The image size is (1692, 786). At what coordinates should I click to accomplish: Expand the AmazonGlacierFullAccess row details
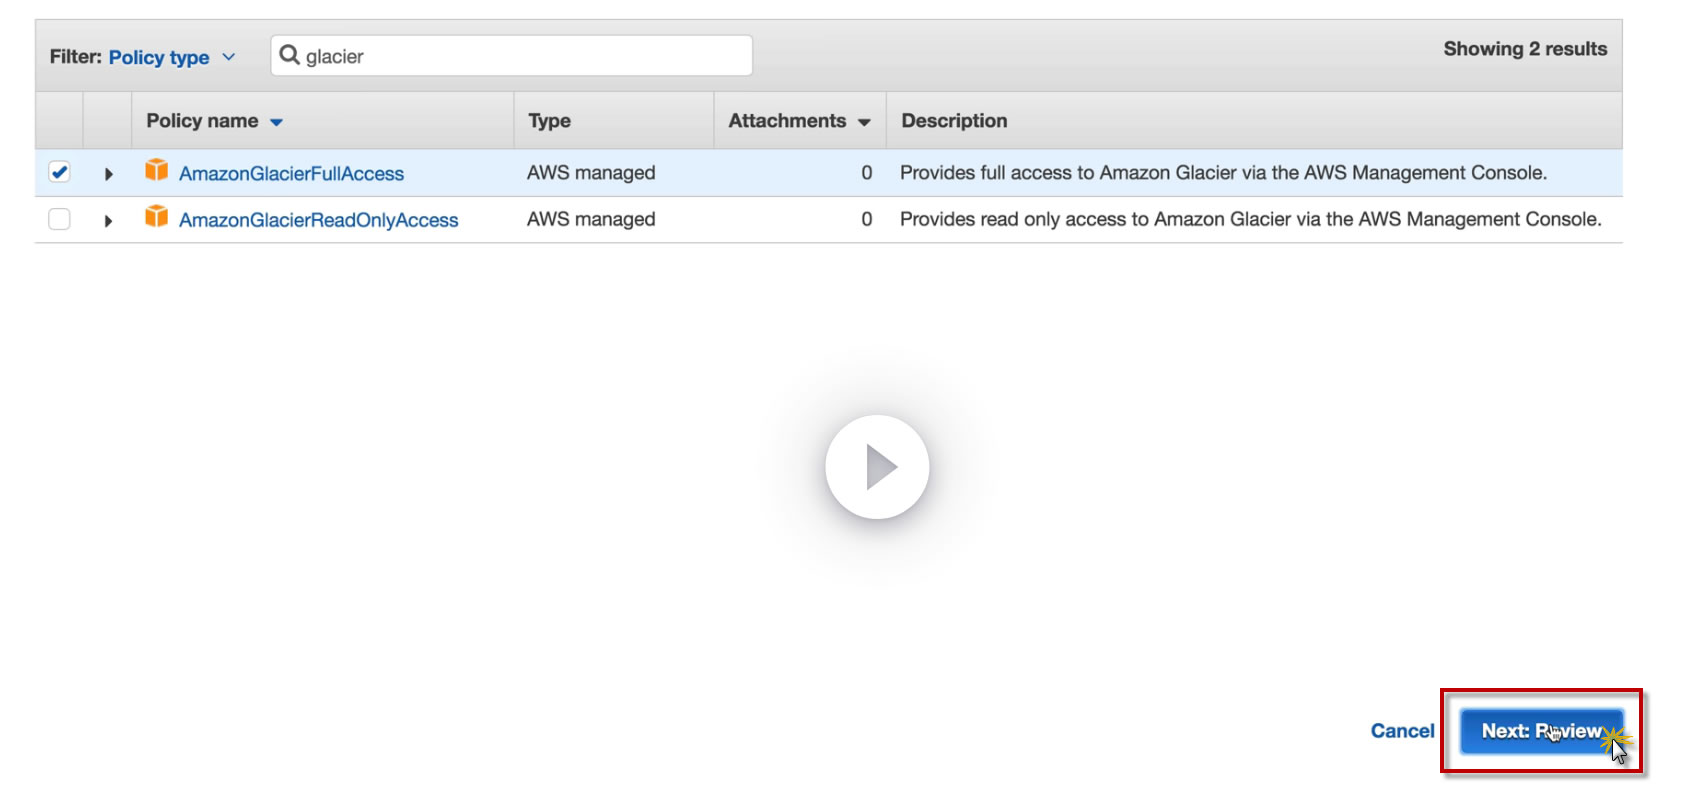click(x=108, y=174)
